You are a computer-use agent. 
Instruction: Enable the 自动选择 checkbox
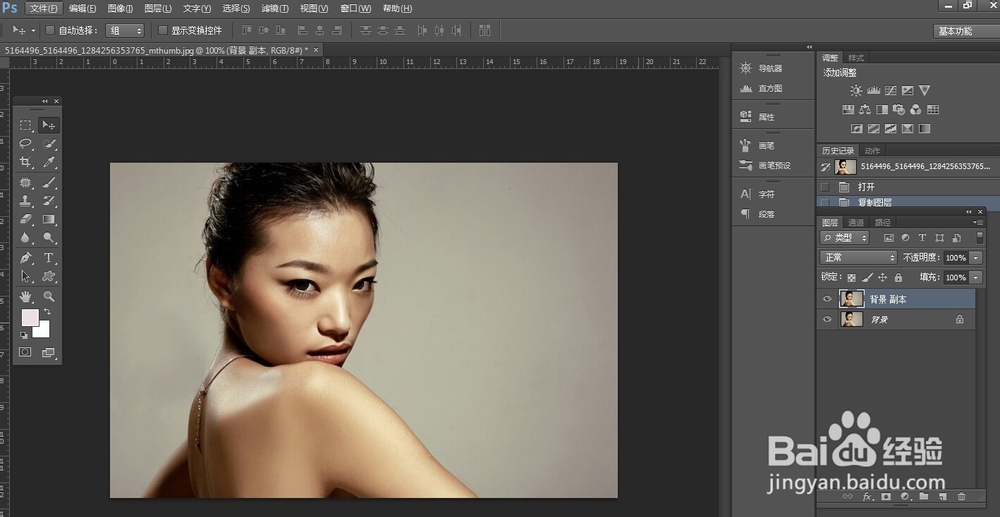click(50, 30)
